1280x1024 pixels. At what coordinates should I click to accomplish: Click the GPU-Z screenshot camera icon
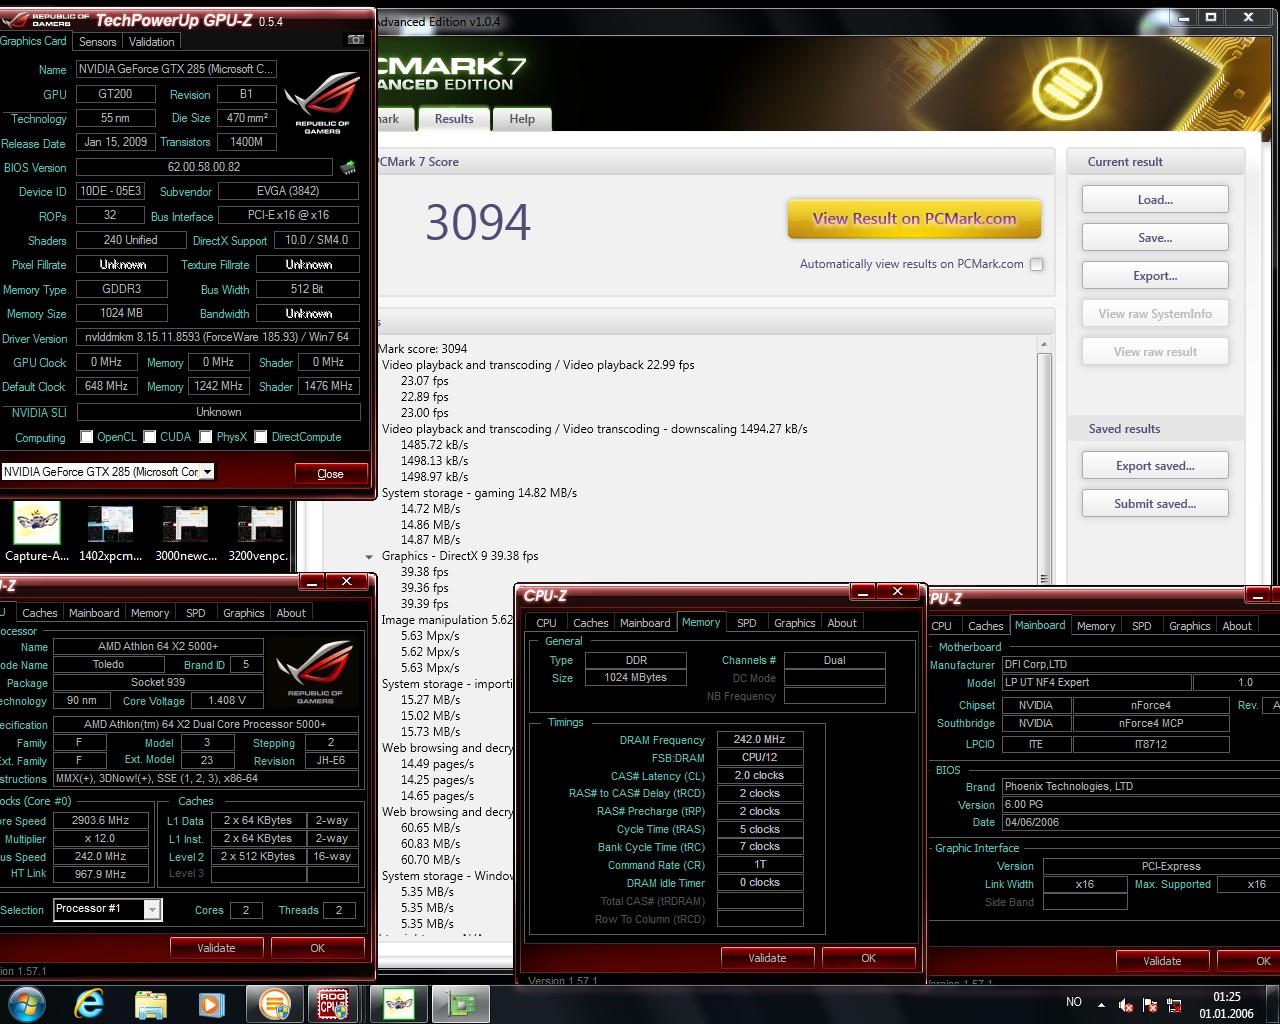click(355, 40)
